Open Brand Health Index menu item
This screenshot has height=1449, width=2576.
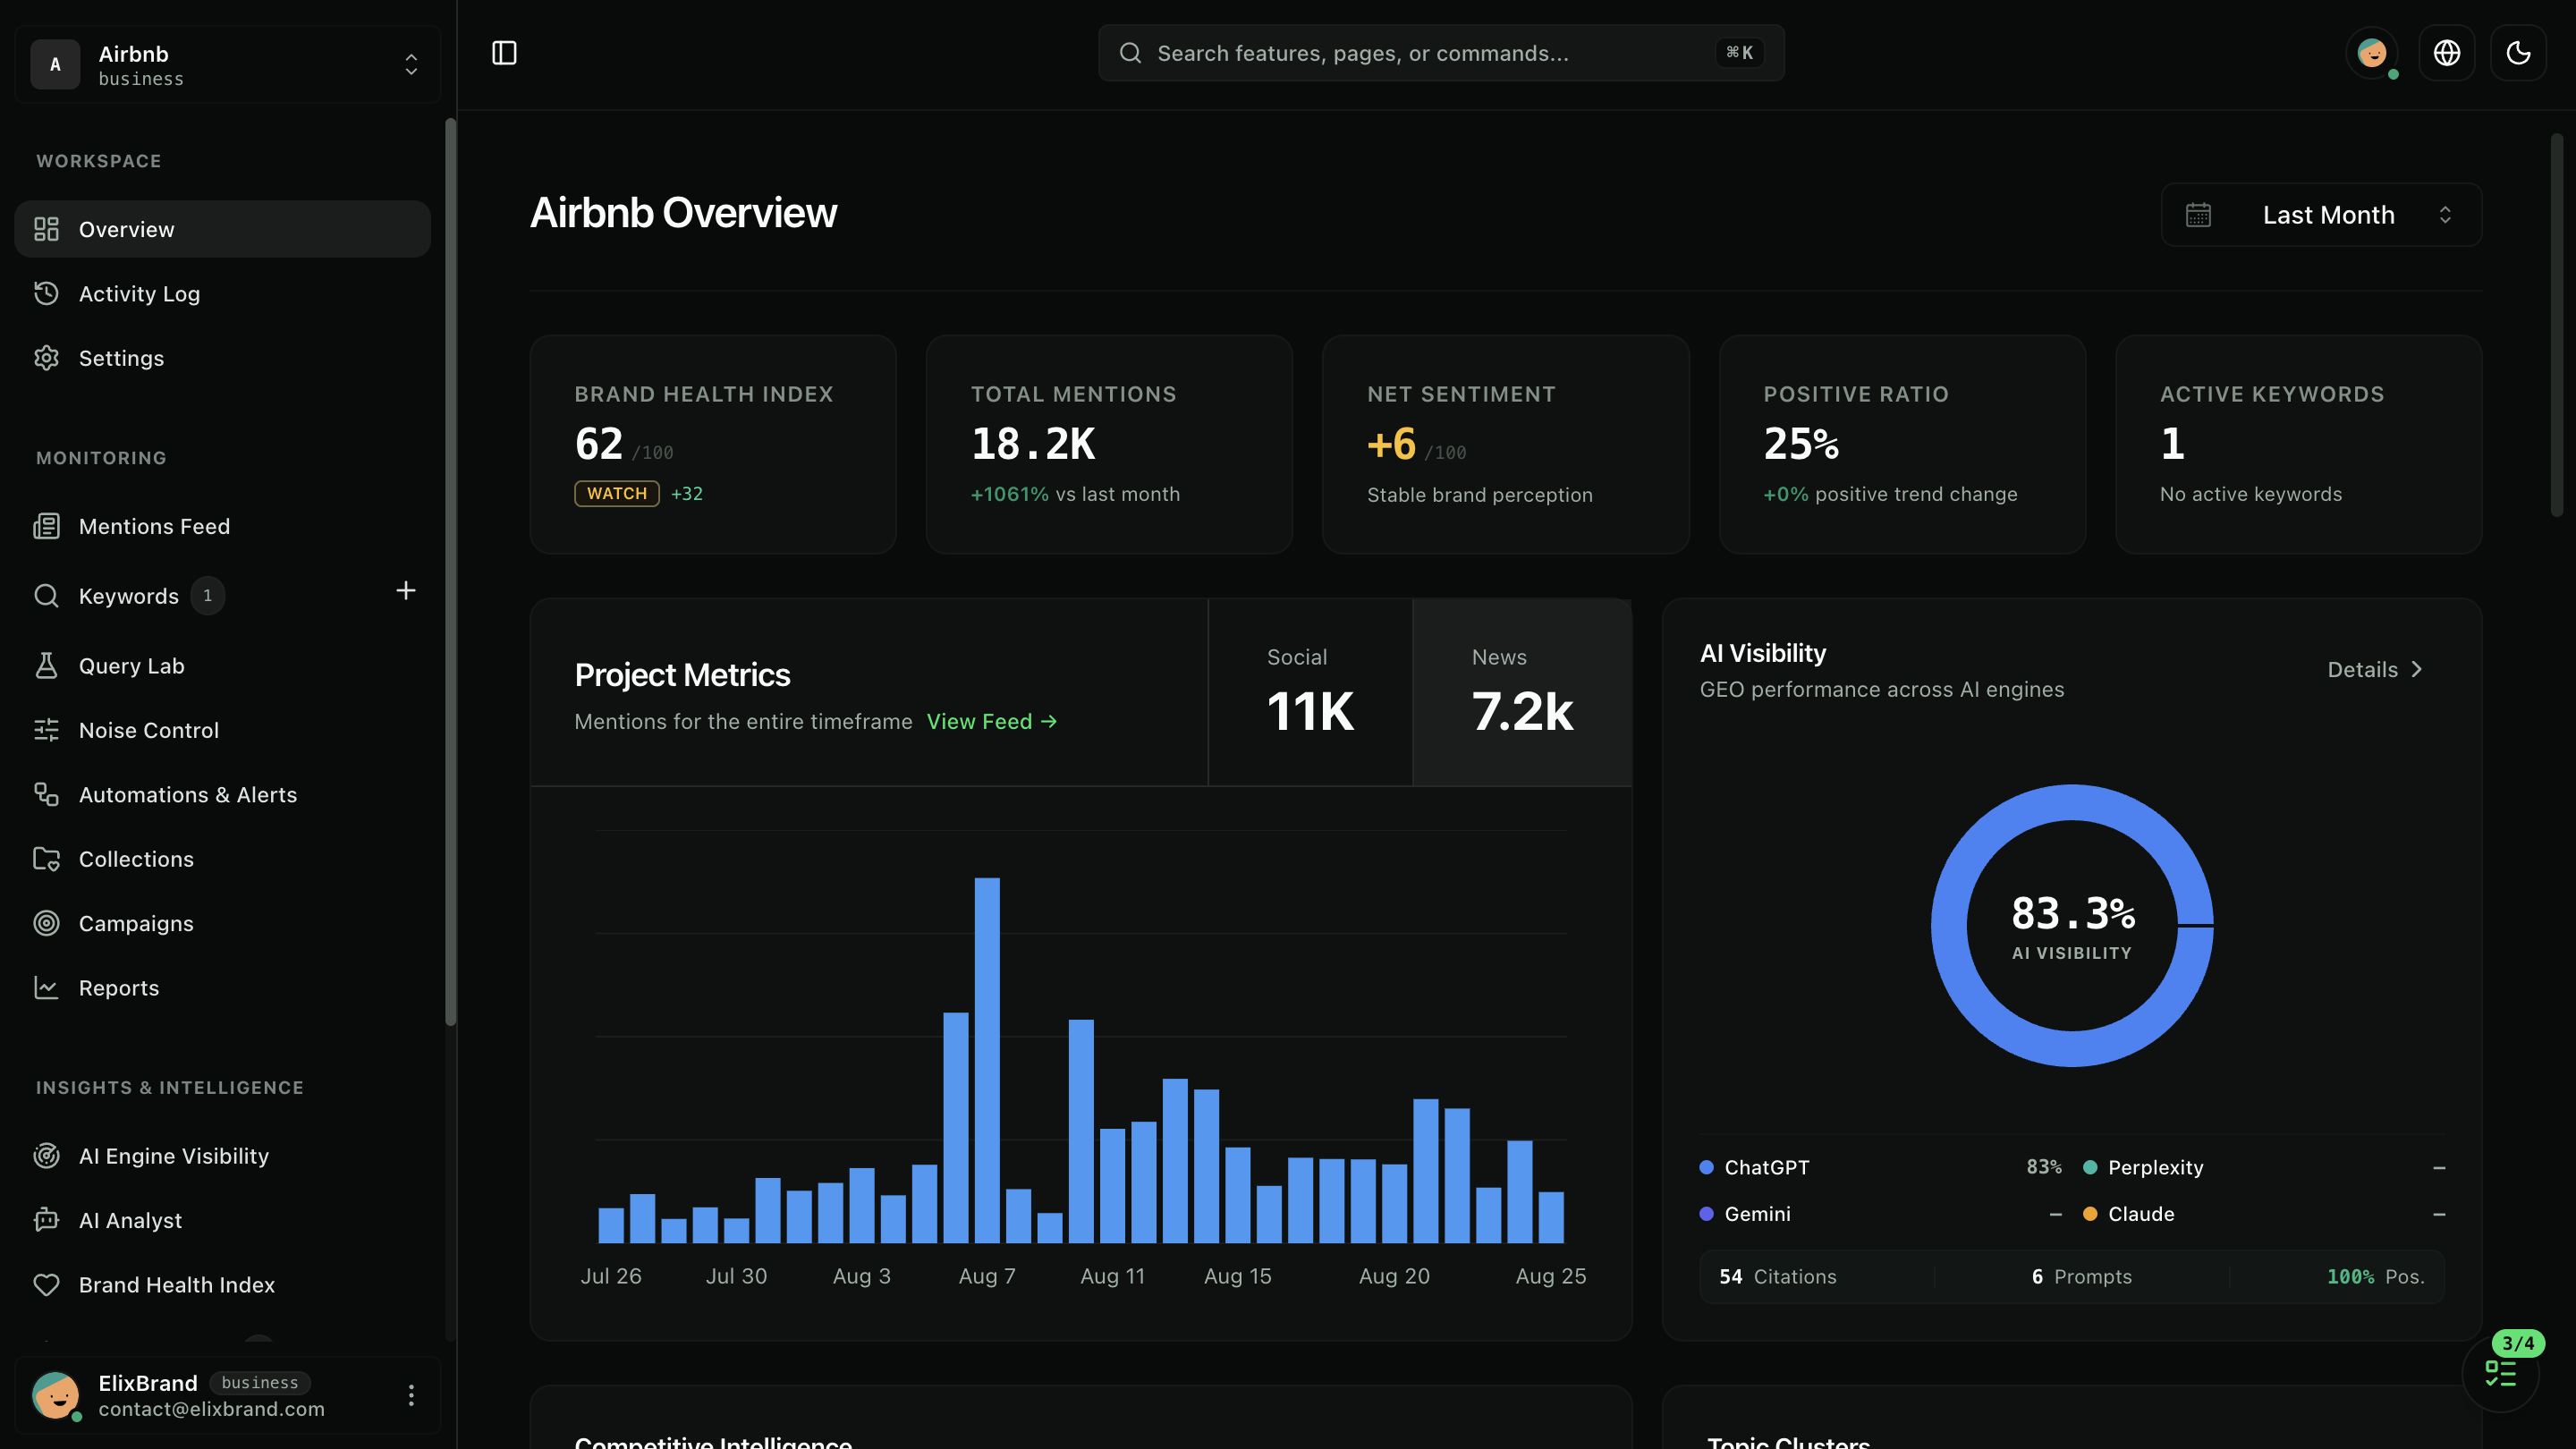[222, 1285]
